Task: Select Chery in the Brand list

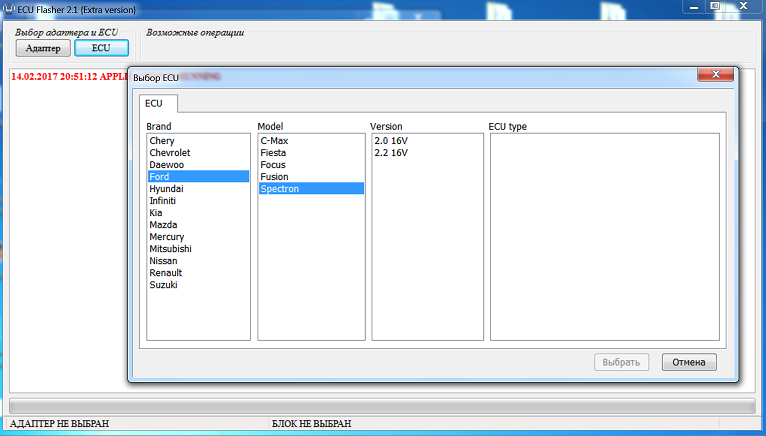Action: pos(198,141)
